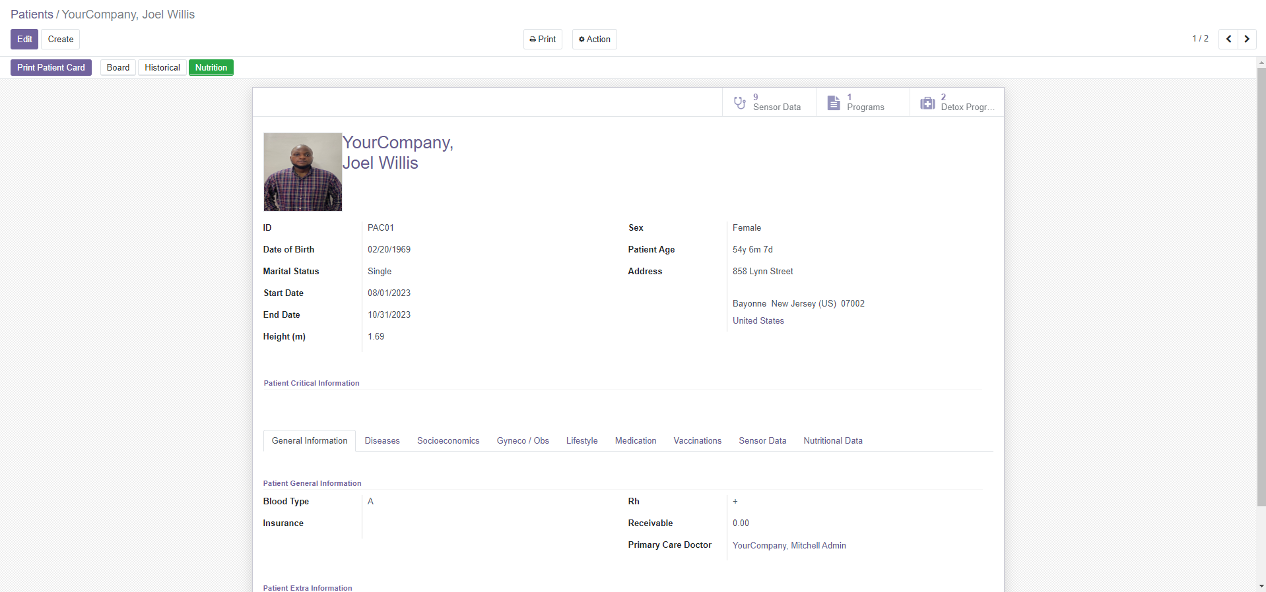The height and width of the screenshot is (592, 1266).
Task: Click the address 858 Lynn Street
Action: (763, 272)
